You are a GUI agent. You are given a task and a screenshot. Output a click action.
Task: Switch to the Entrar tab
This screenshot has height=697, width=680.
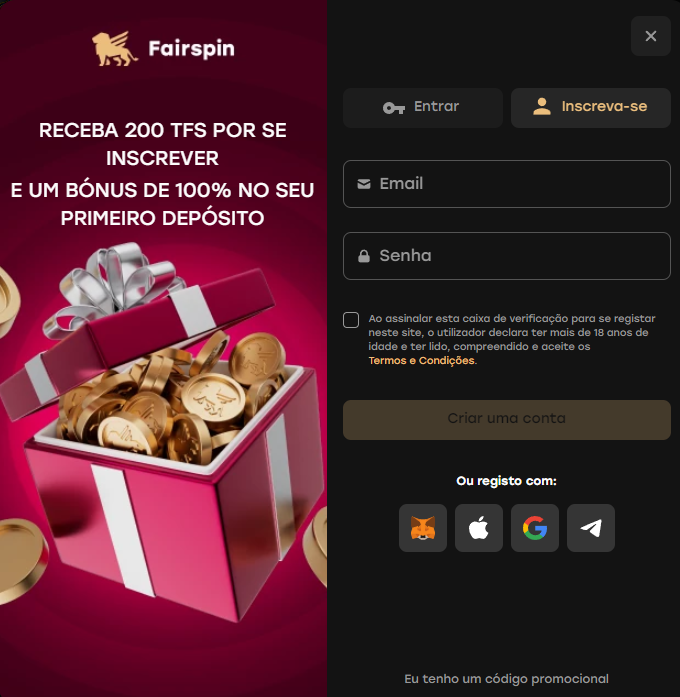click(x=423, y=108)
